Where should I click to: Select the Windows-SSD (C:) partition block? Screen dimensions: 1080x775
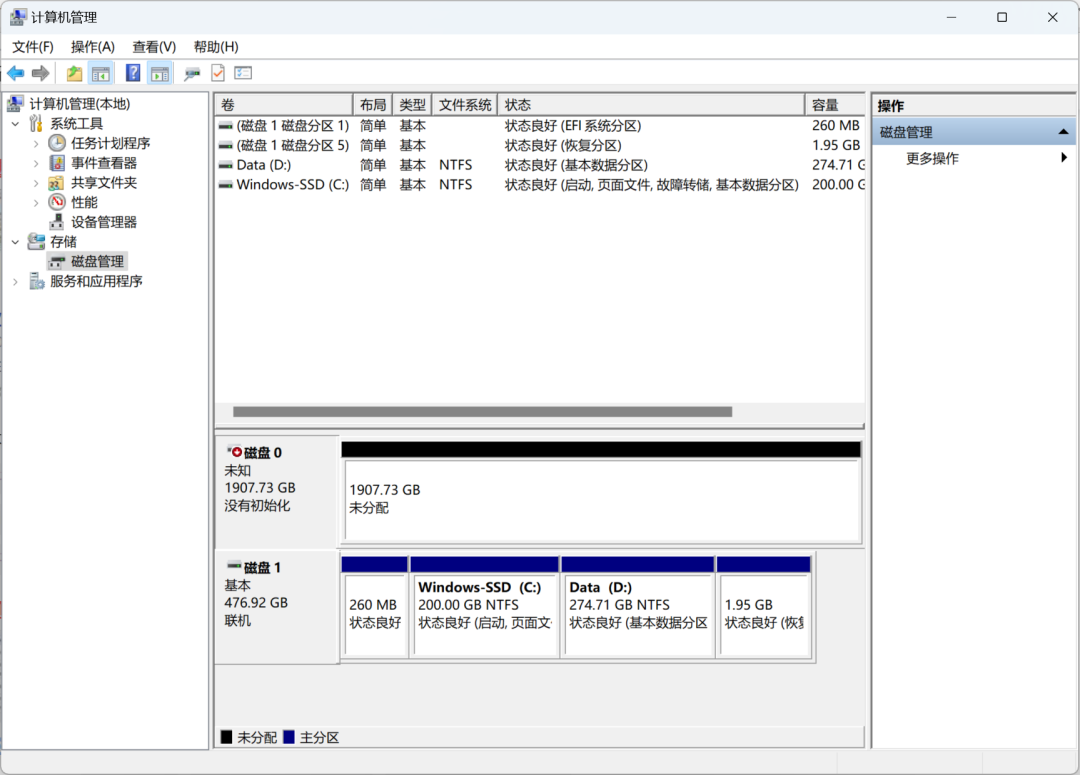coord(484,607)
